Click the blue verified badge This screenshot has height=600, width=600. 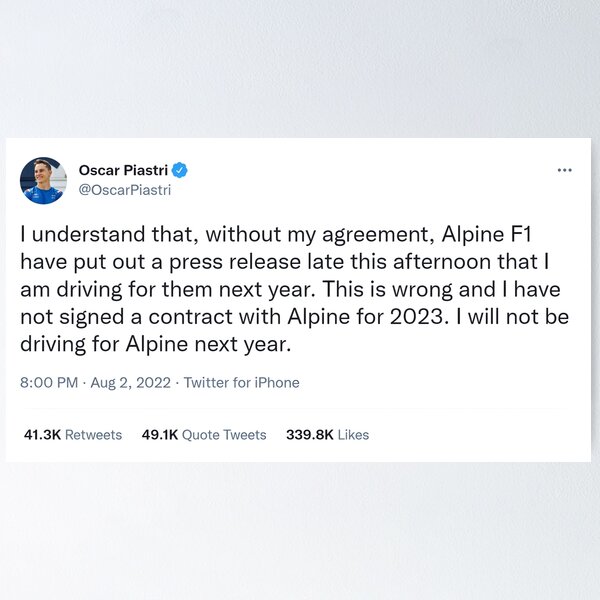(x=179, y=169)
